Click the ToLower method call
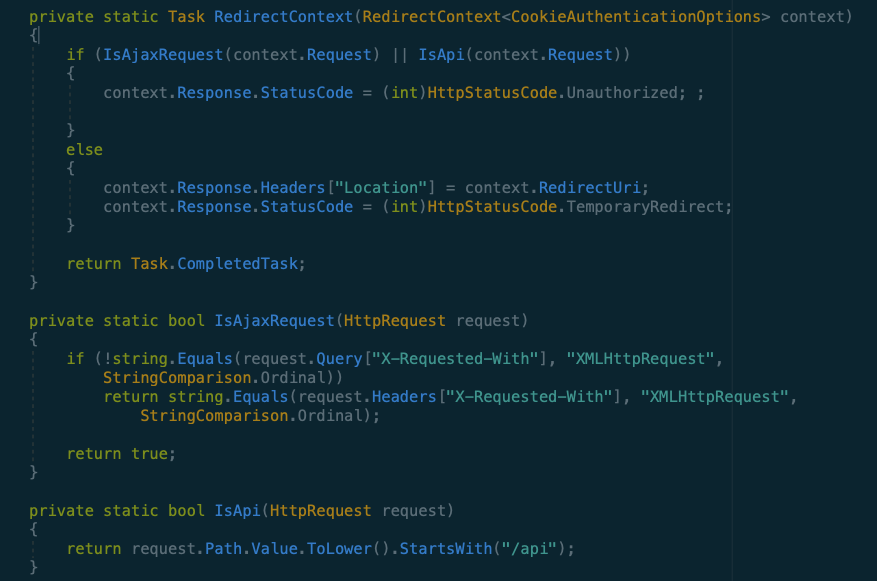 pyautogui.click(x=339, y=549)
